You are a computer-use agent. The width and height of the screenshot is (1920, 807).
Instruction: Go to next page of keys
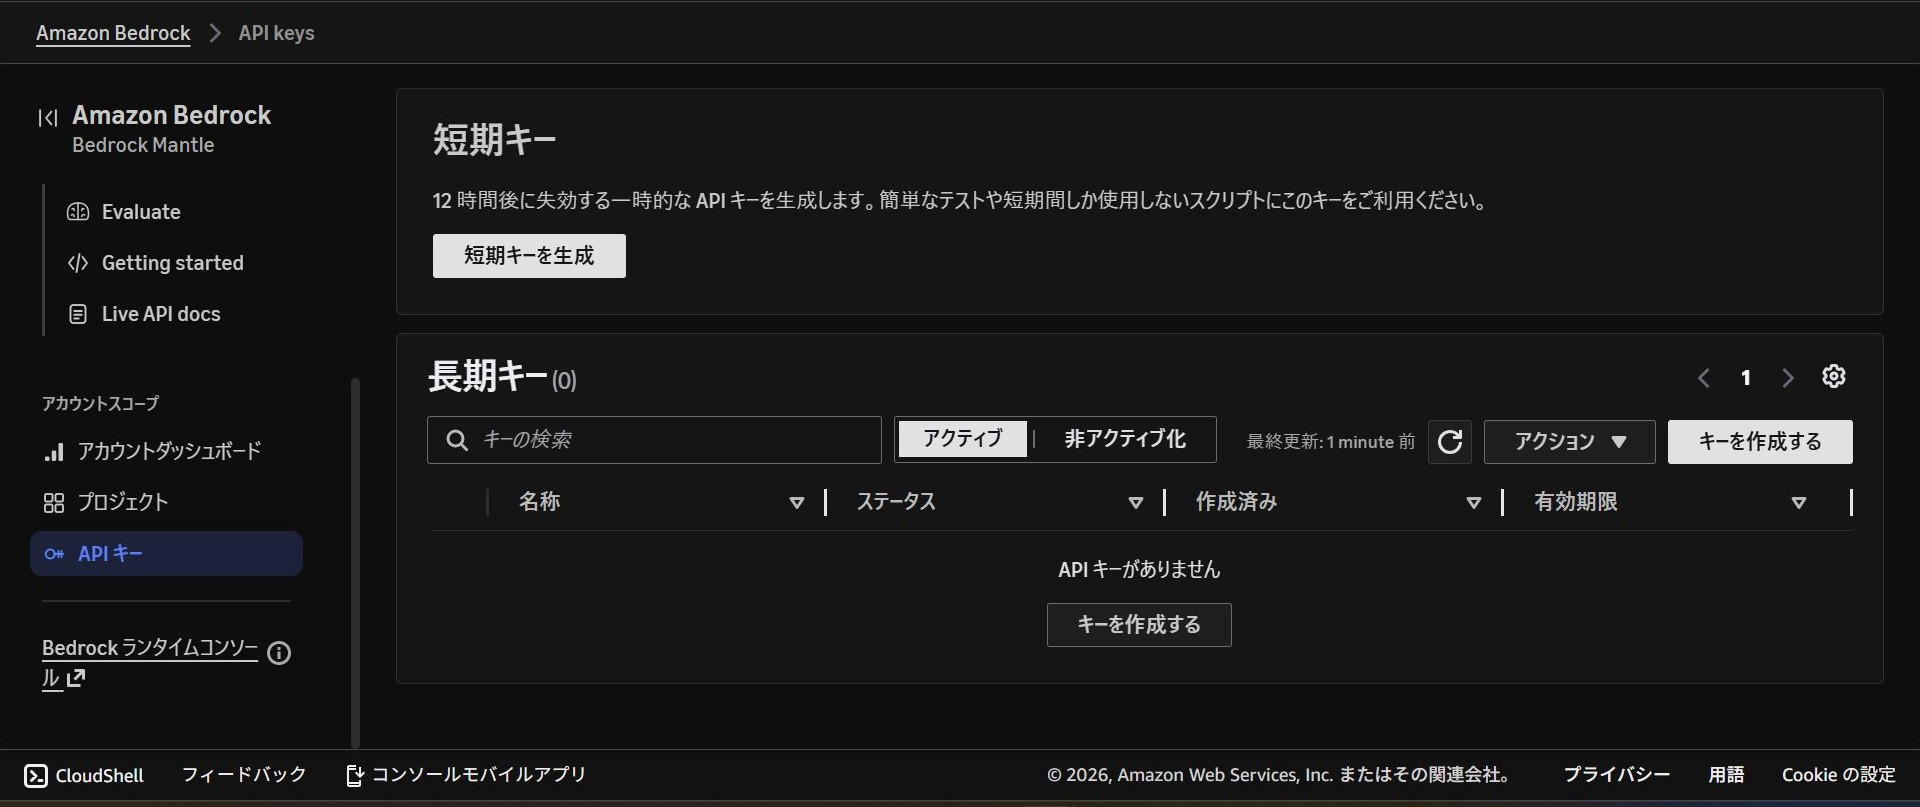point(1788,378)
